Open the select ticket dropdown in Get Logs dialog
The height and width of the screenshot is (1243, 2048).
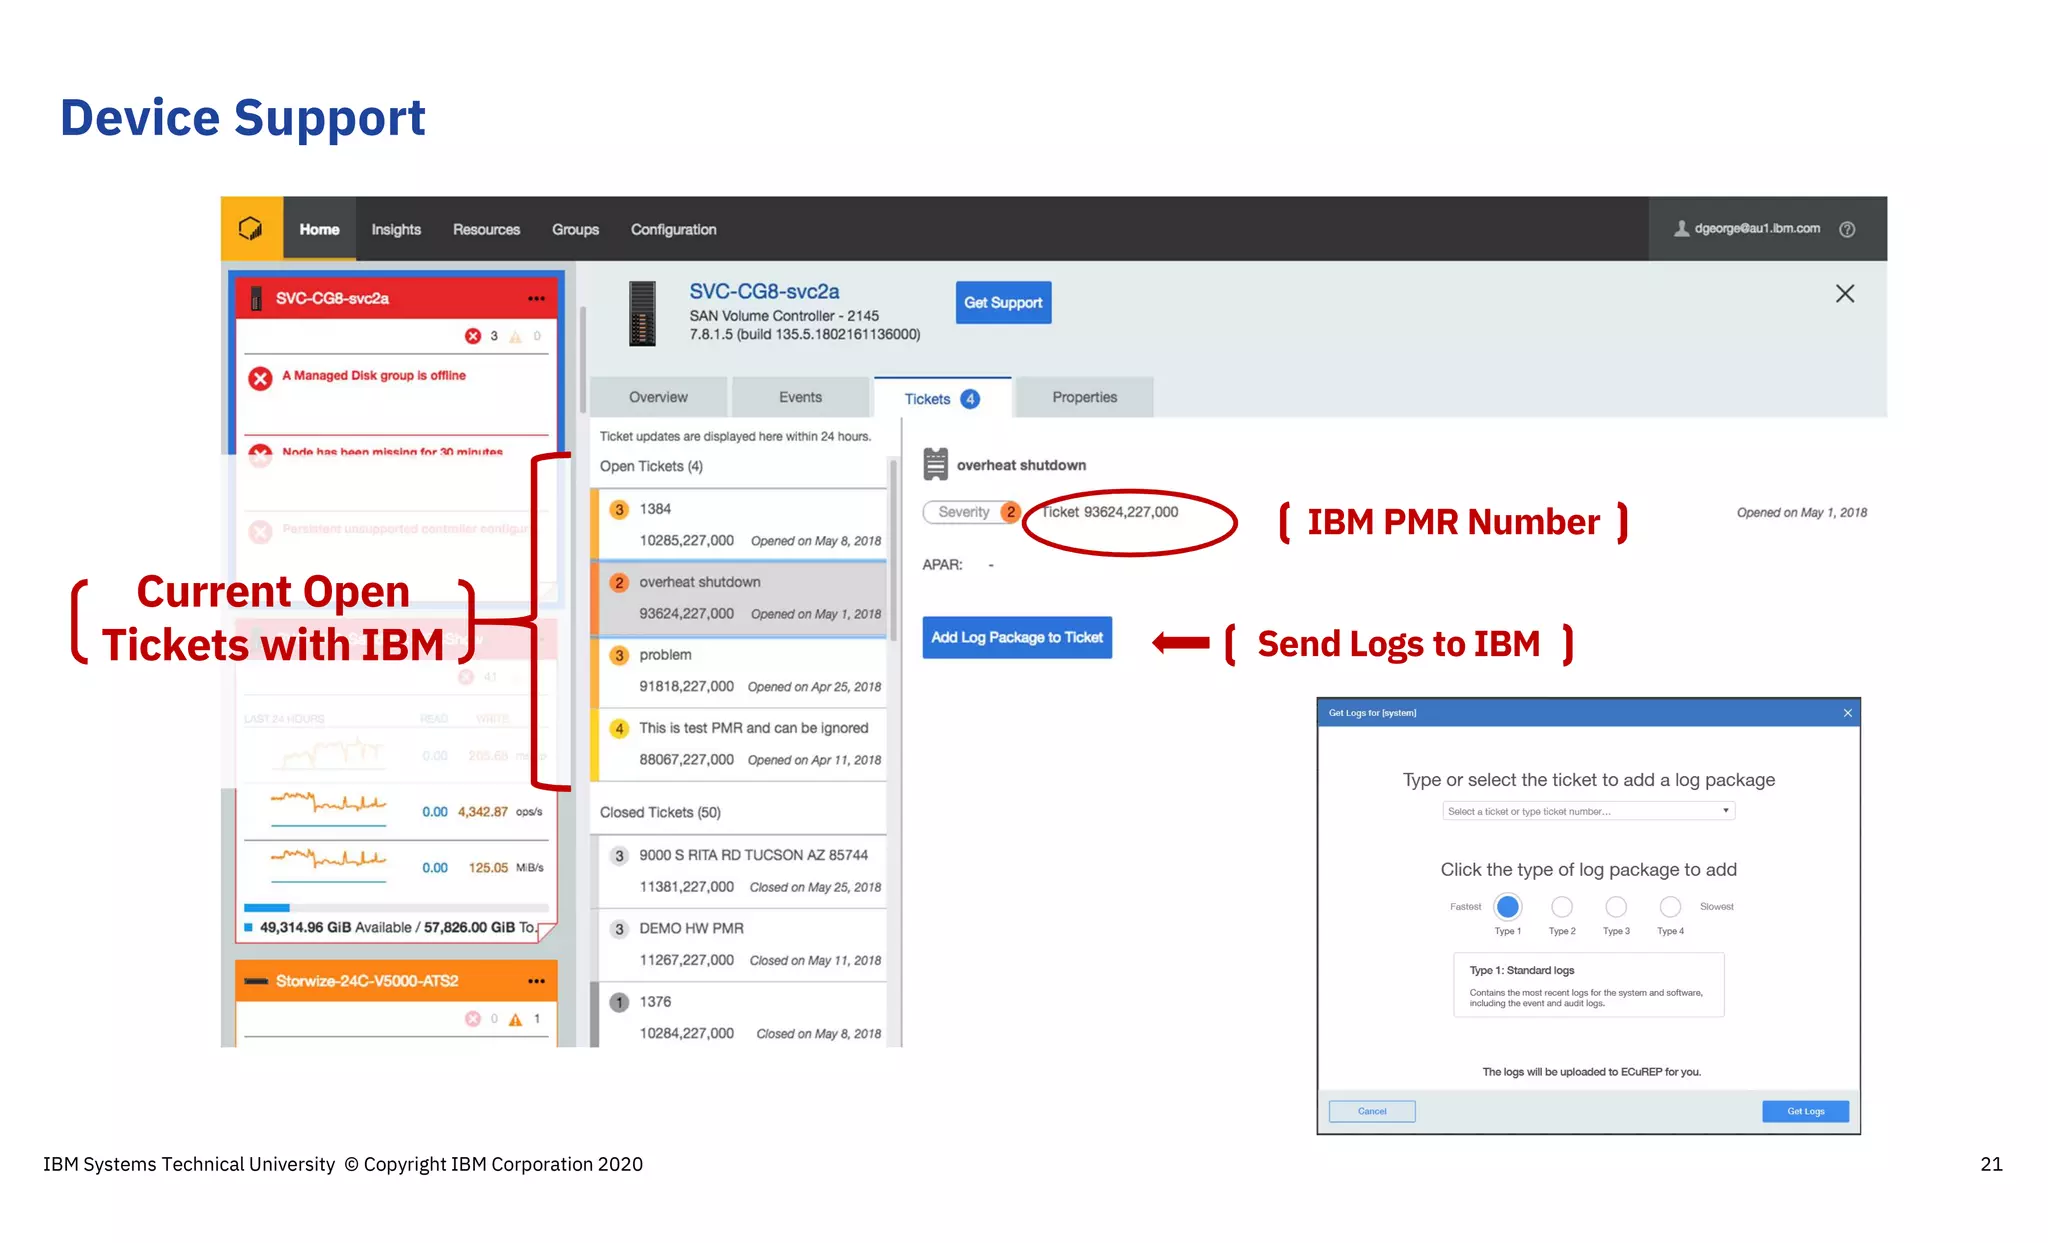(x=1588, y=811)
